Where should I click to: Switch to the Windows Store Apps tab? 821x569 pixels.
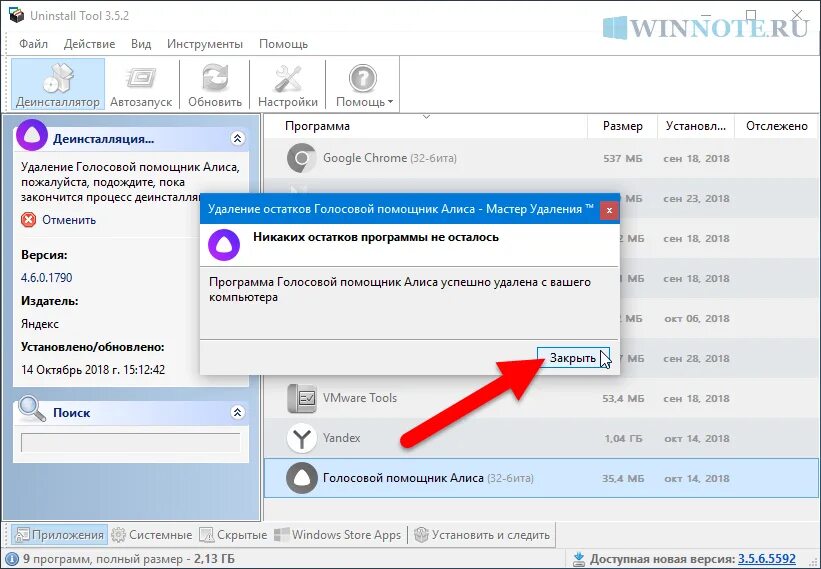(338, 534)
